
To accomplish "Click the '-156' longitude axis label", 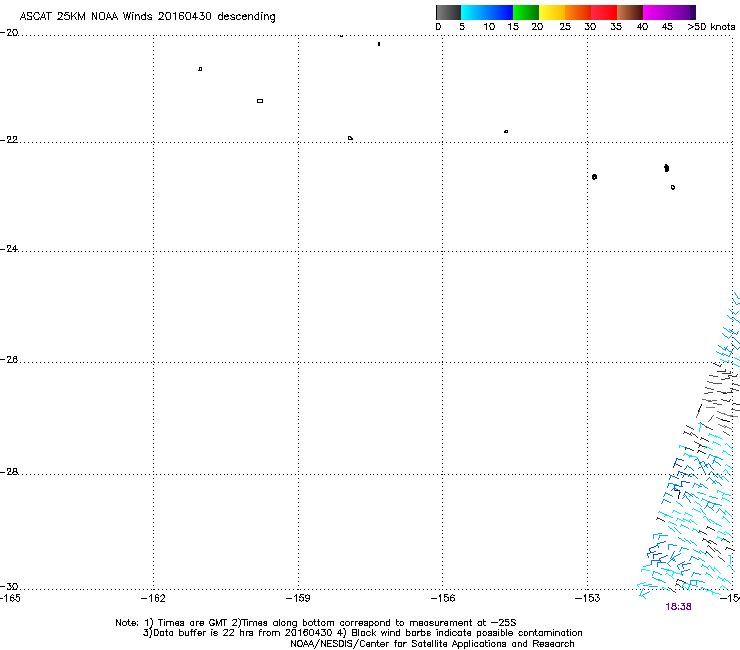I will click(443, 599).
